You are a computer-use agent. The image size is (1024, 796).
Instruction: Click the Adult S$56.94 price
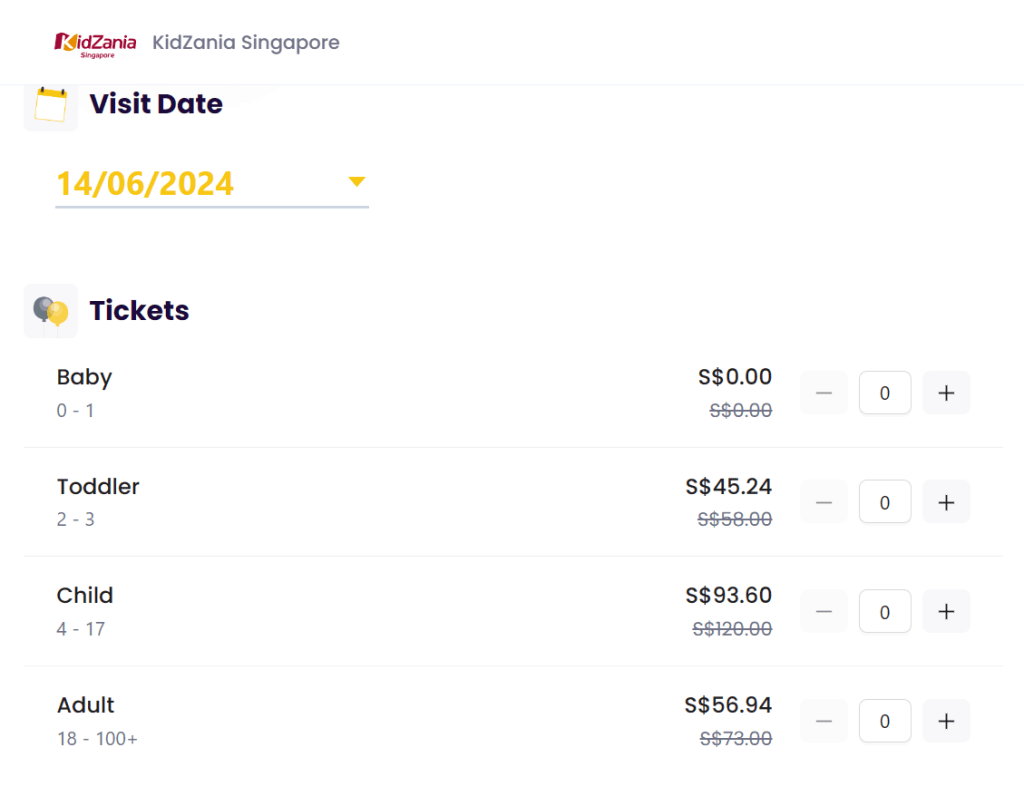728,705
